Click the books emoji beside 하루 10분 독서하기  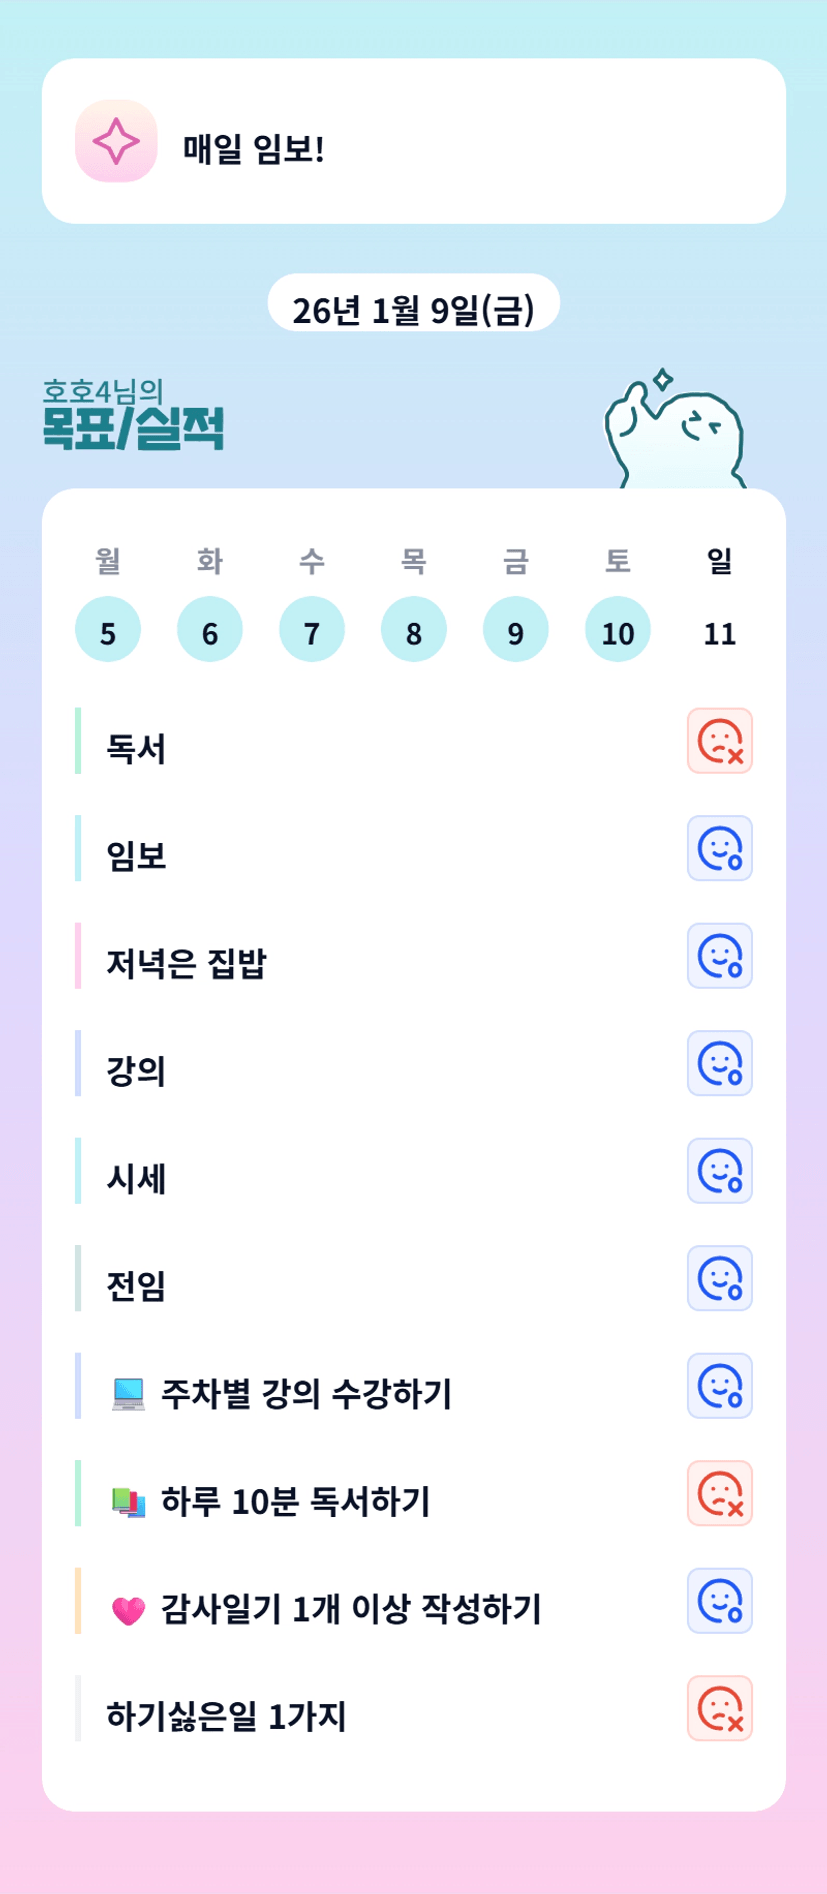click(x=128, y=1502)
